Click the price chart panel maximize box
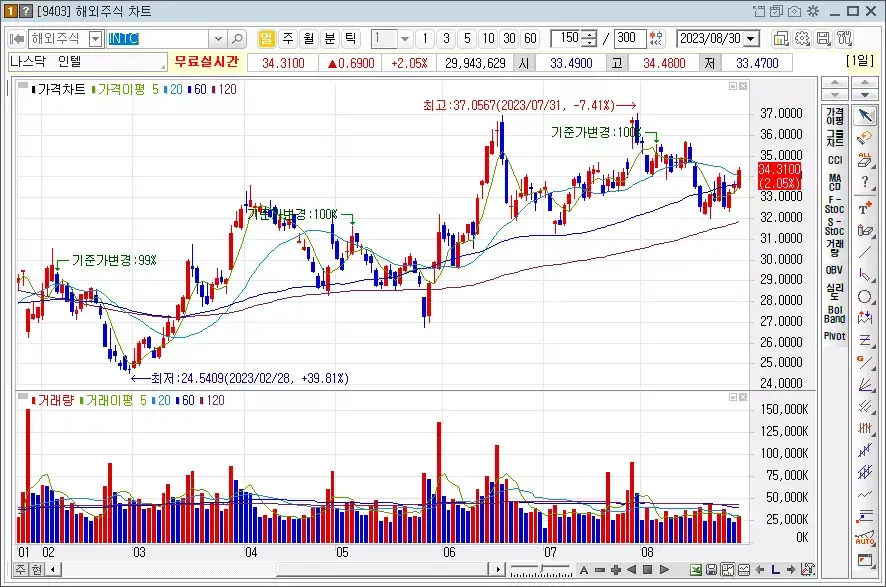Screen dimensions: 886x587 point(733,86)
